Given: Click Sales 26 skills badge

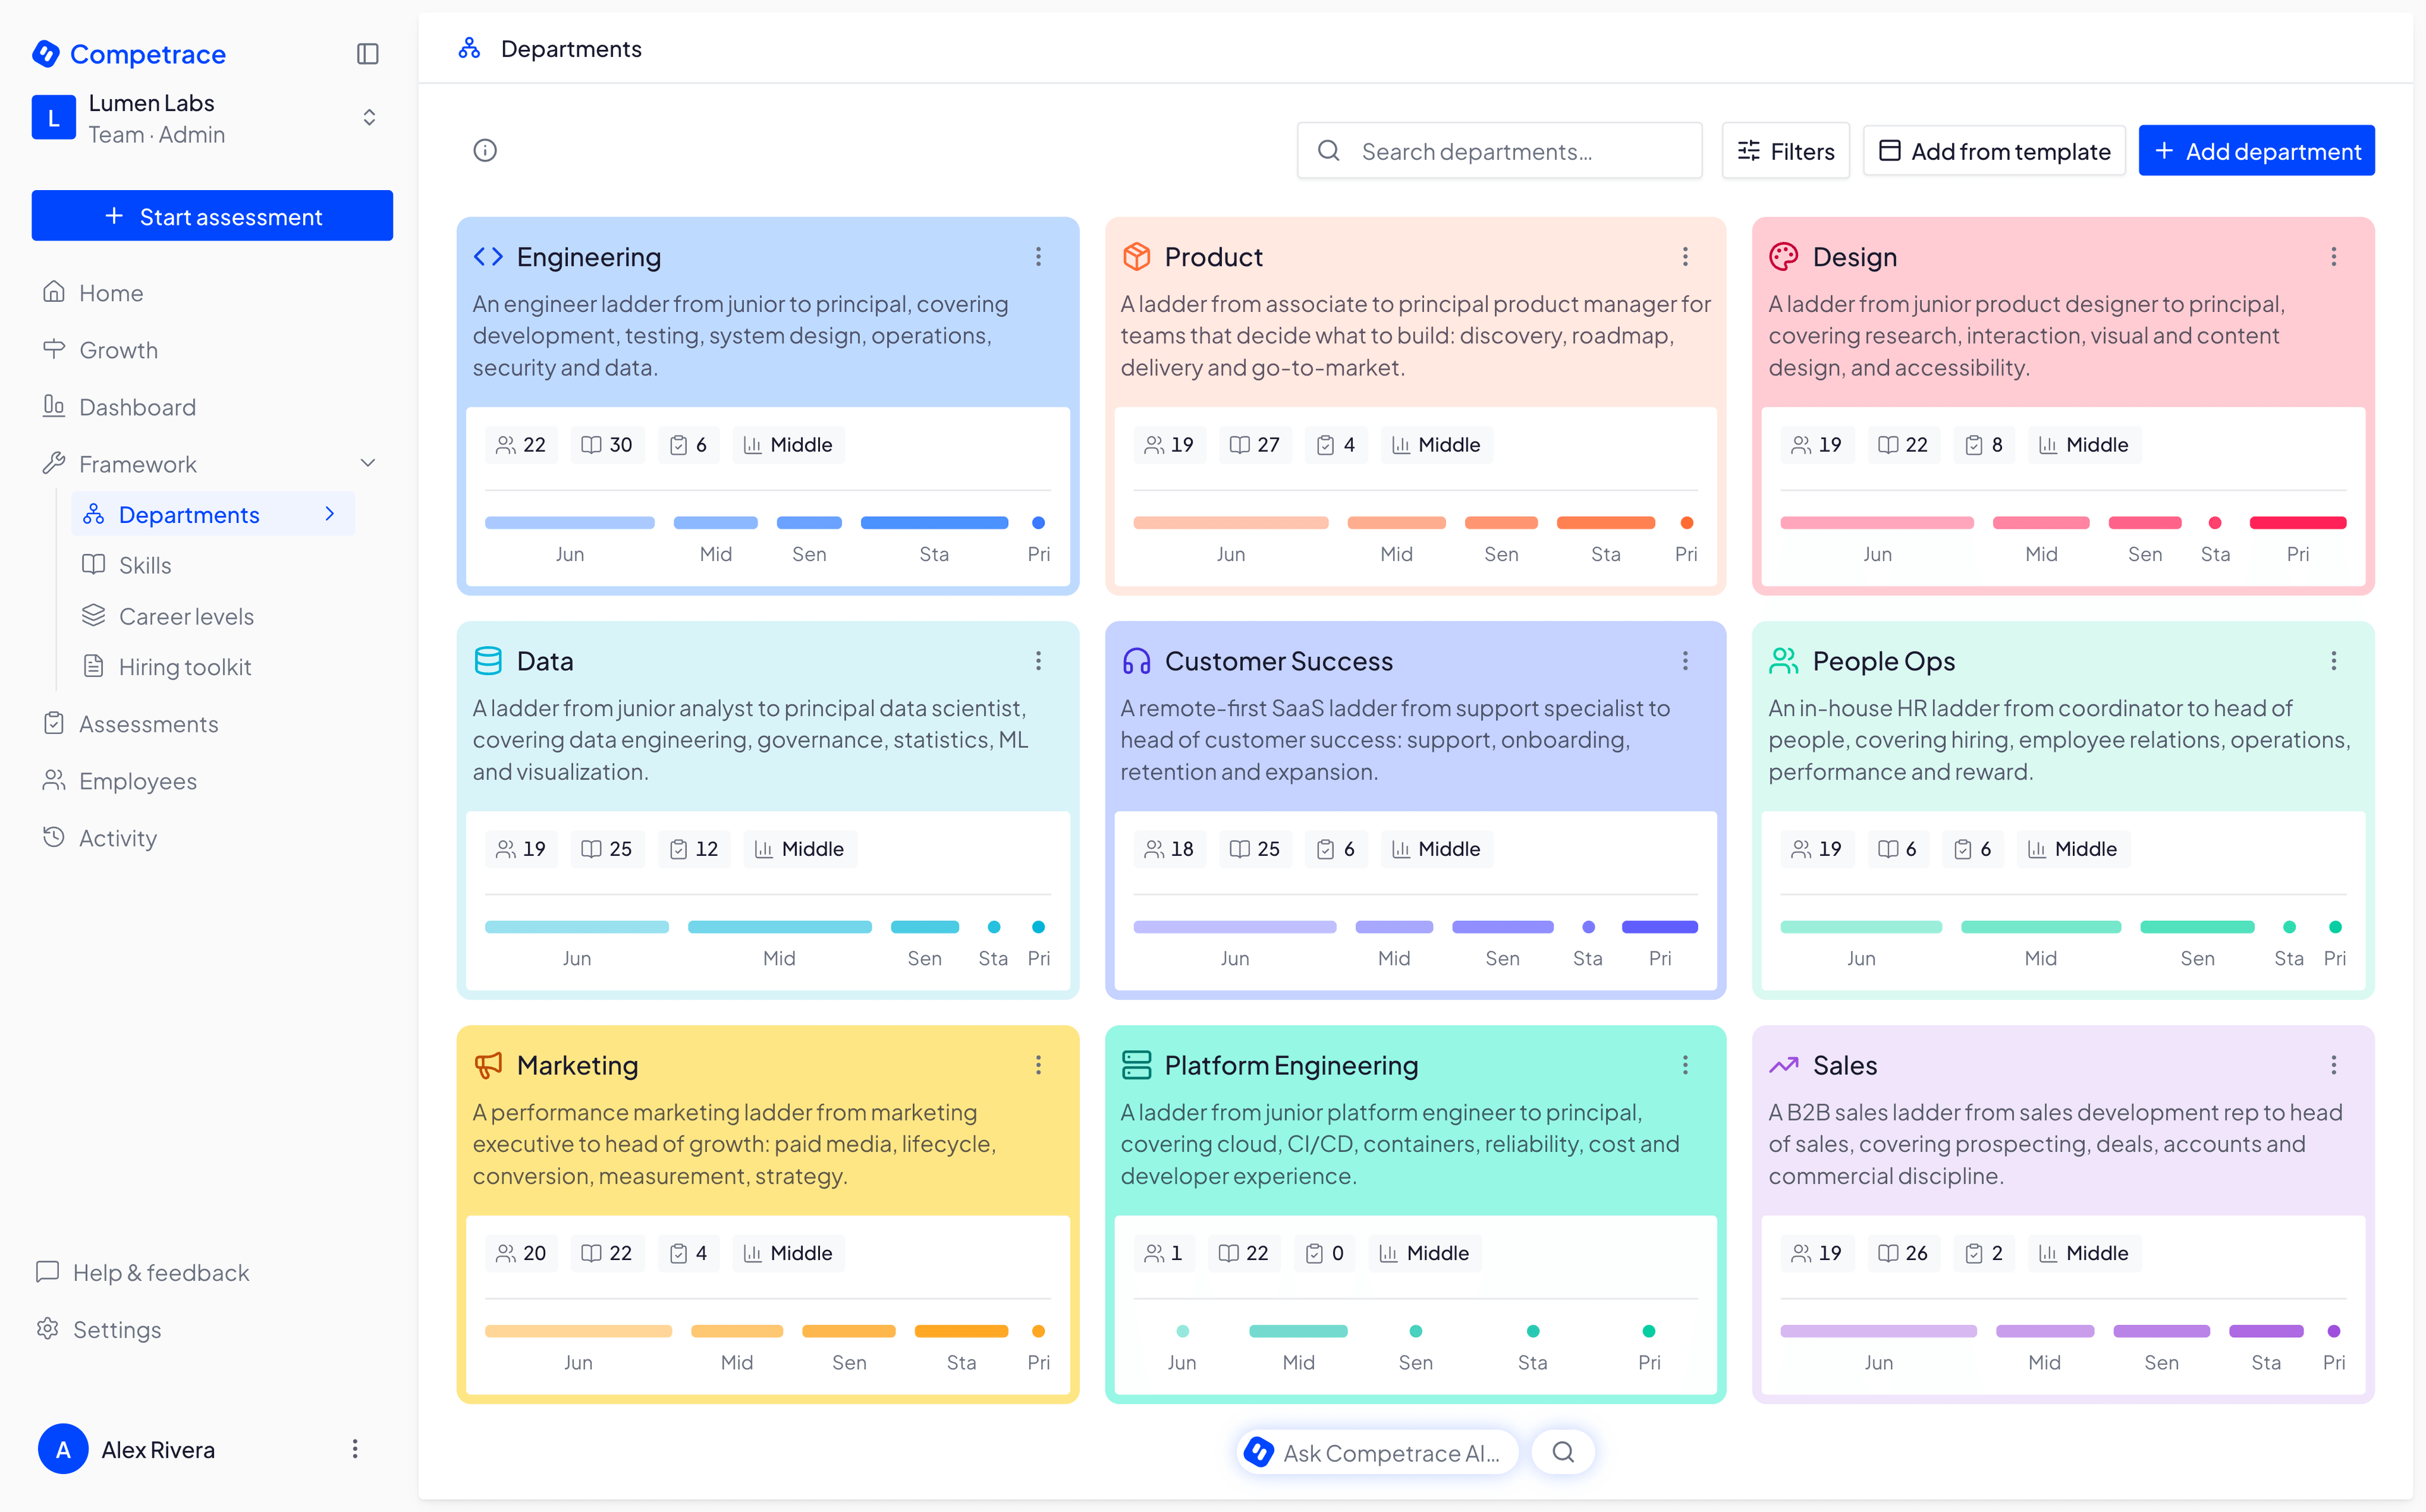Looking at the screenshot, I should coord(1903,1253).
